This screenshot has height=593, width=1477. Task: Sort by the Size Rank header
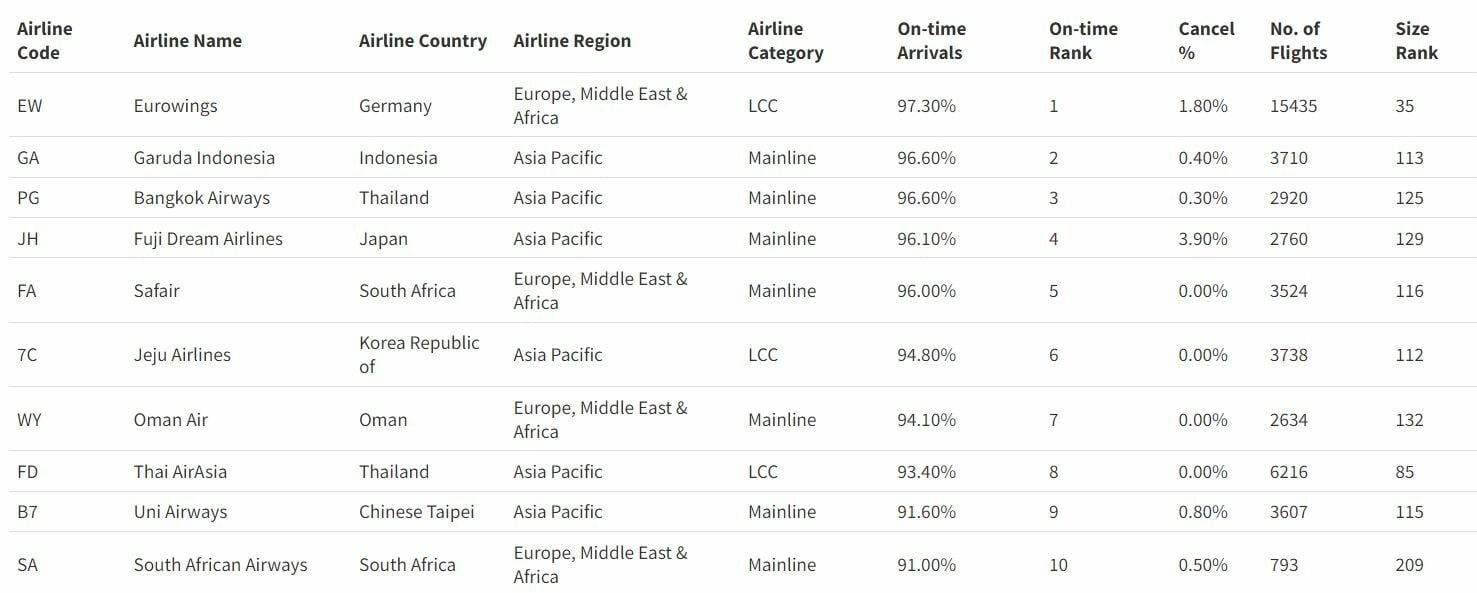click(x=1416, y=41)
